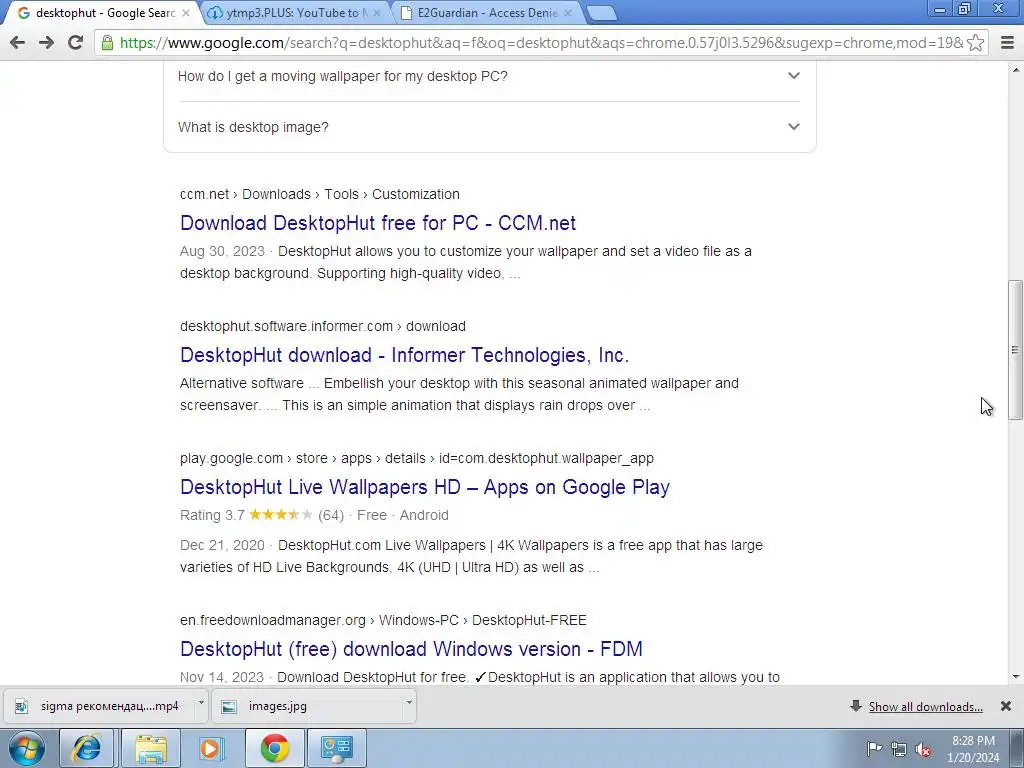Expand 'What is desktop image?' question

point(489,127)
